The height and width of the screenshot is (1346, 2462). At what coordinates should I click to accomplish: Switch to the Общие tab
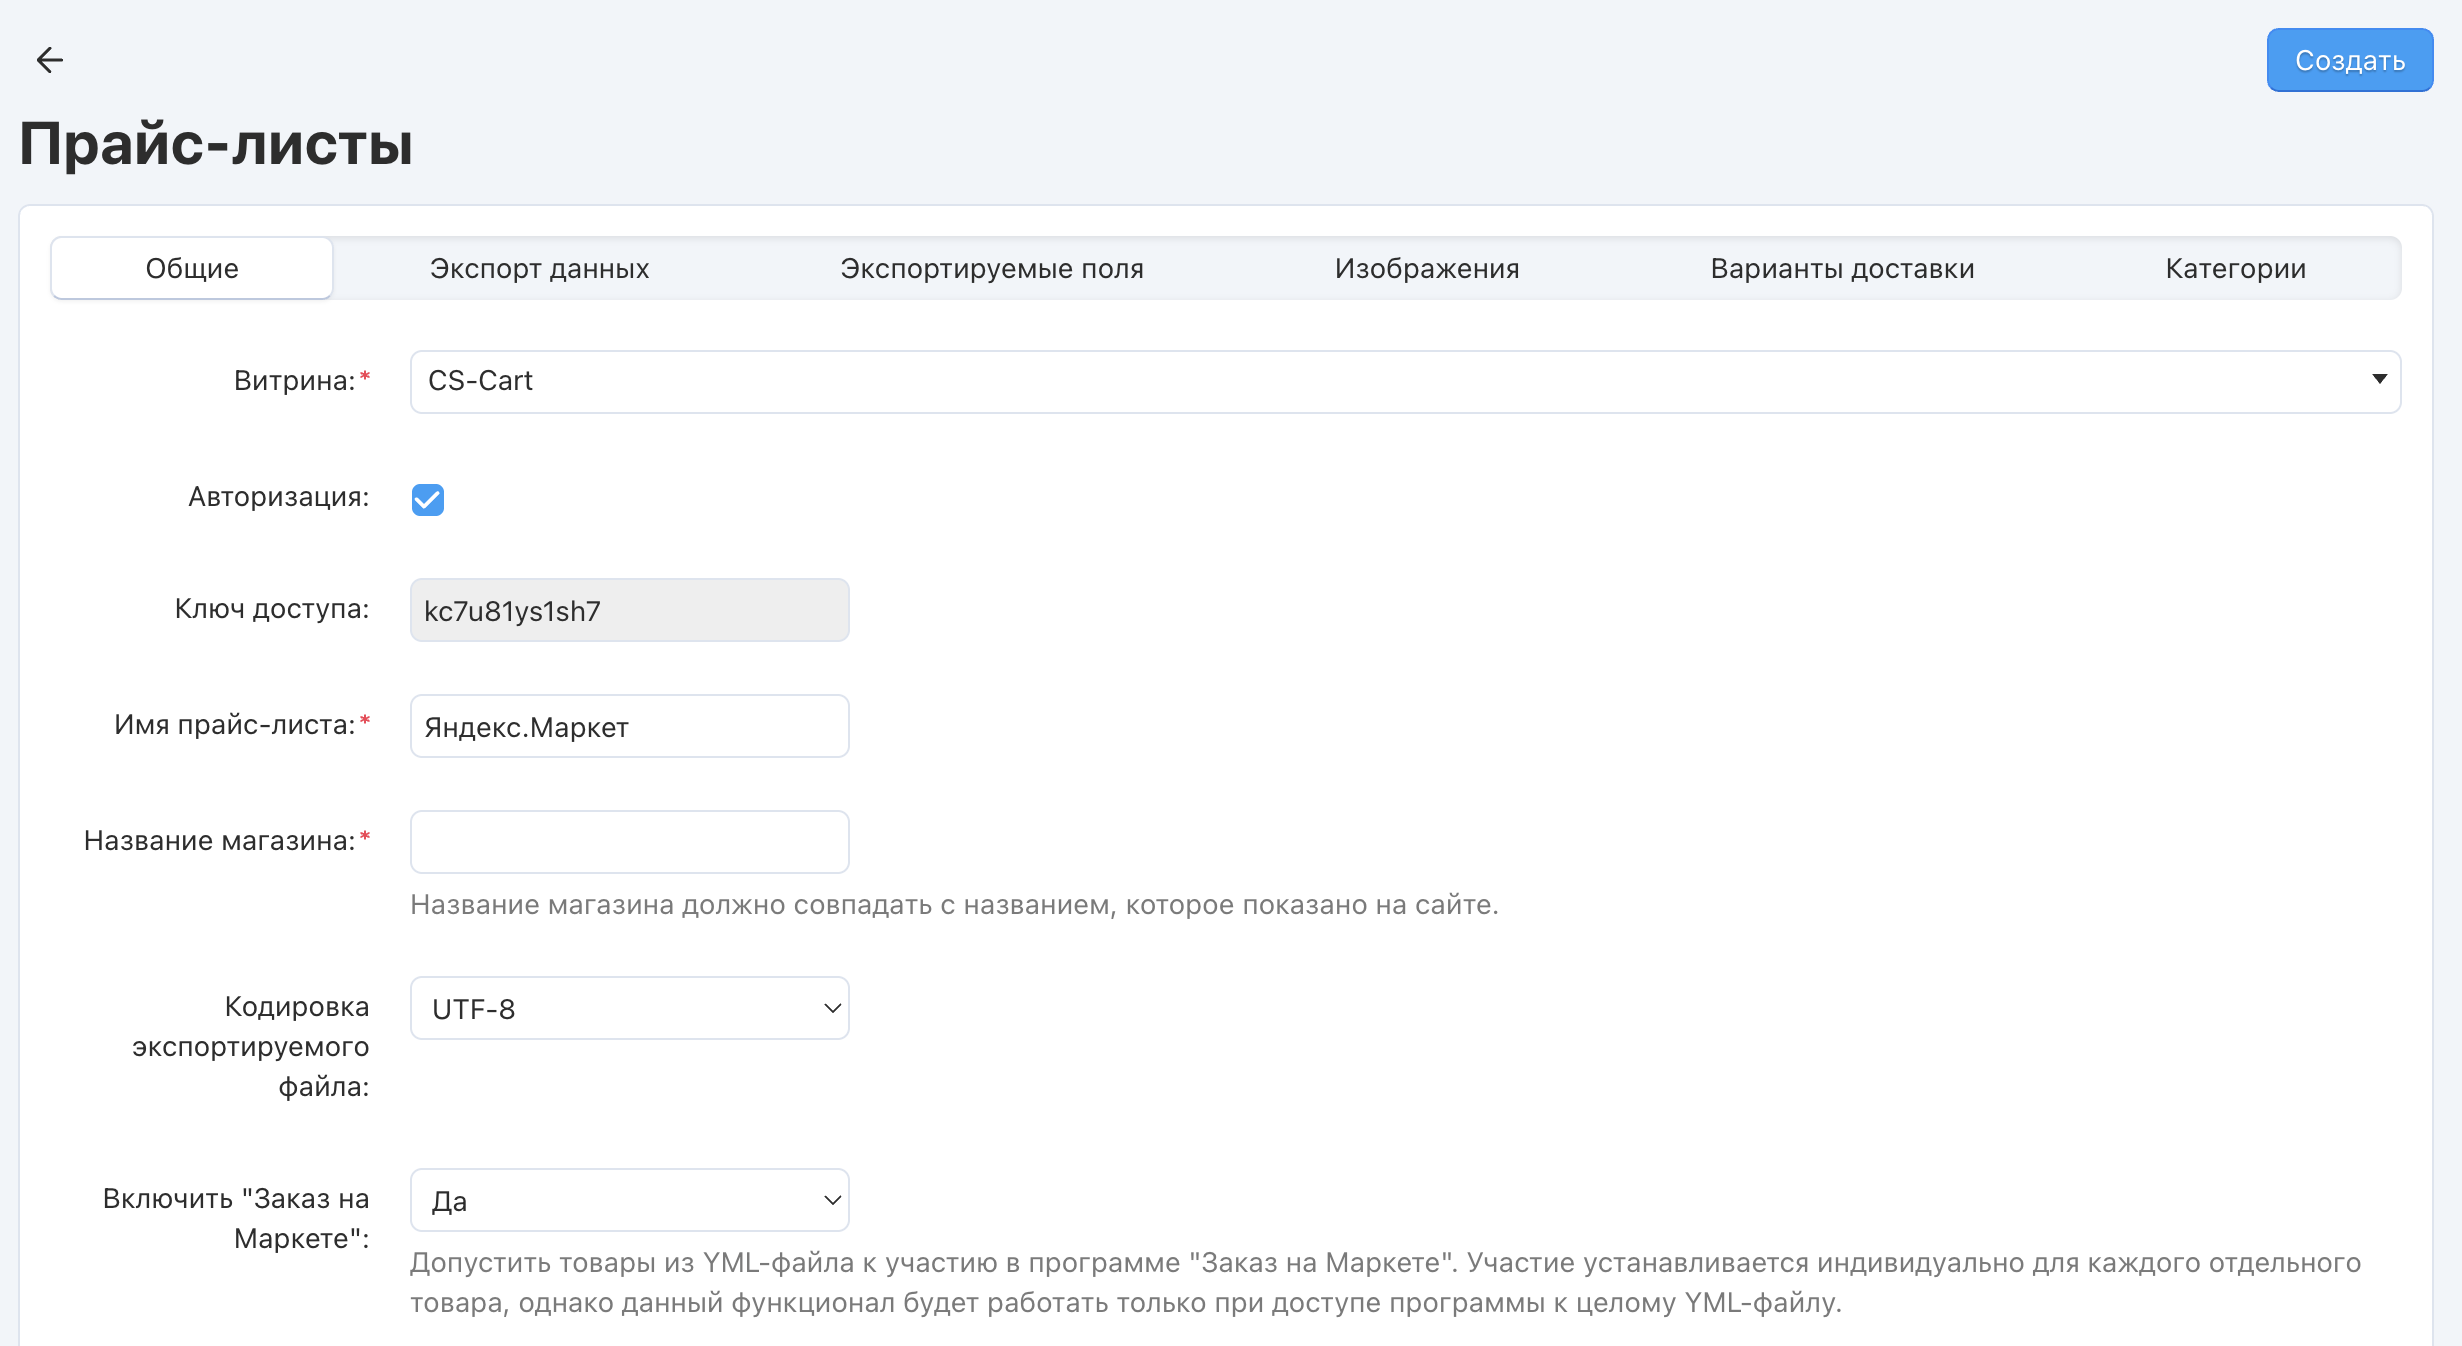pyautogui.click(x=192, y=268)
